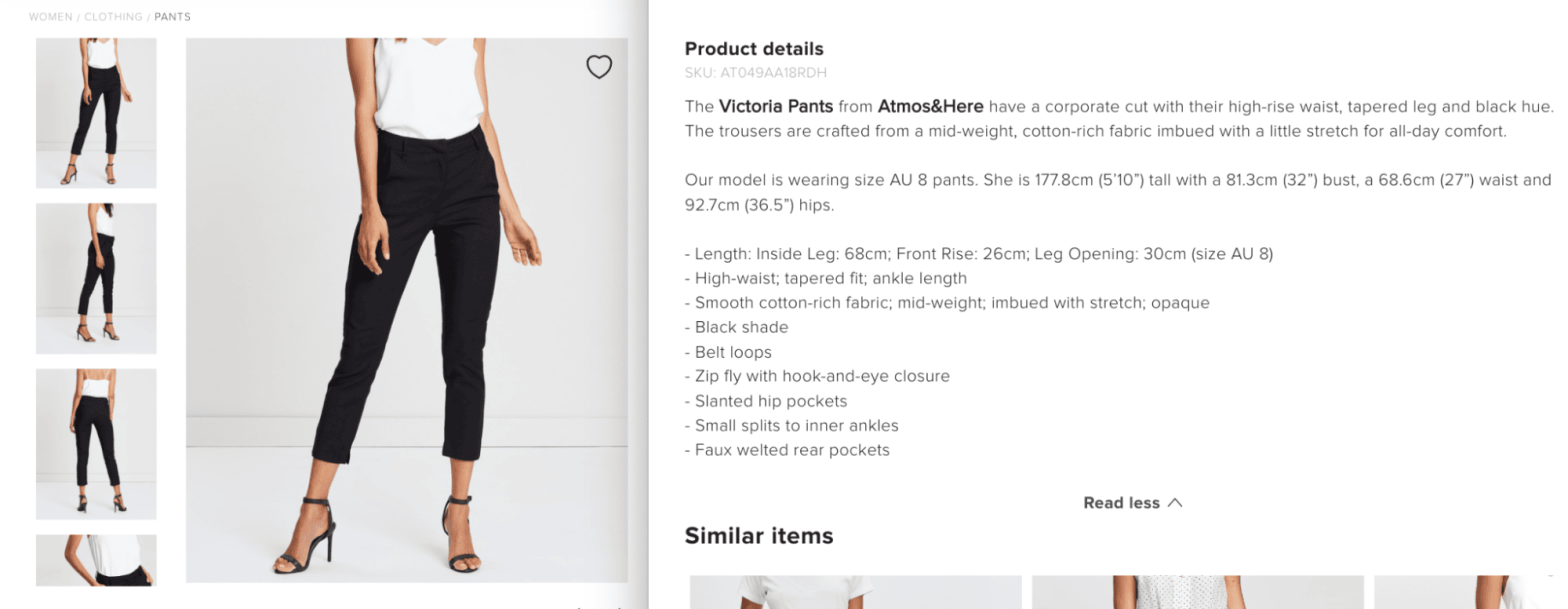Click the bottom partially visible thumbnail
The image size is (1568, 609).
pyautogui.click(x=95, y=561)
